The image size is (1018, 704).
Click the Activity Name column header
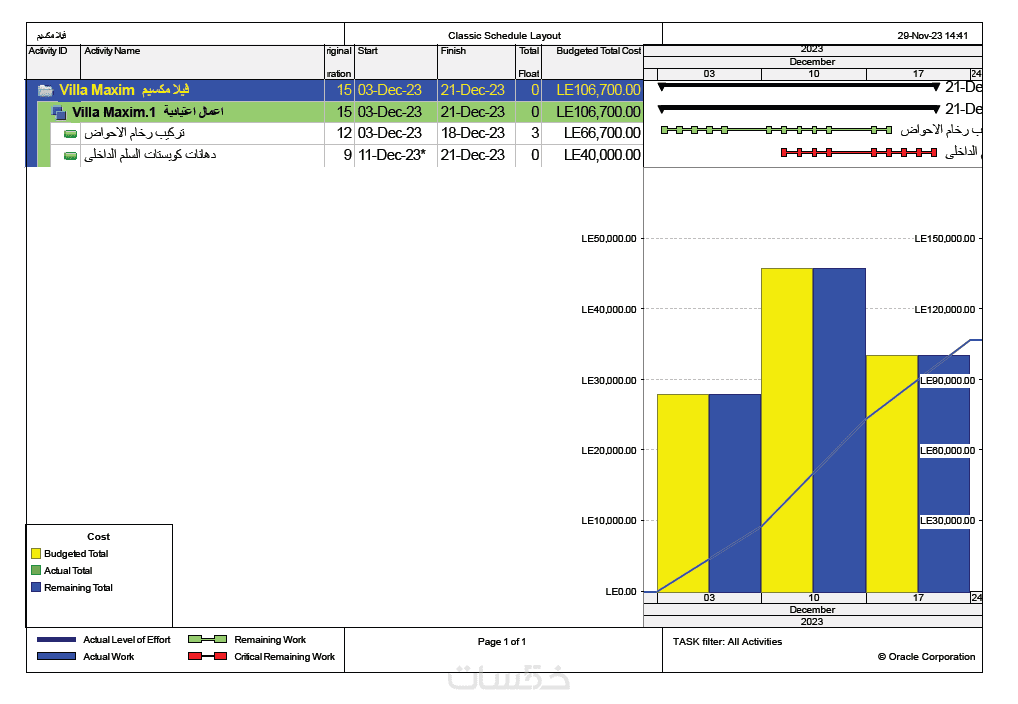pyautogui.click(x=203, y=62)
